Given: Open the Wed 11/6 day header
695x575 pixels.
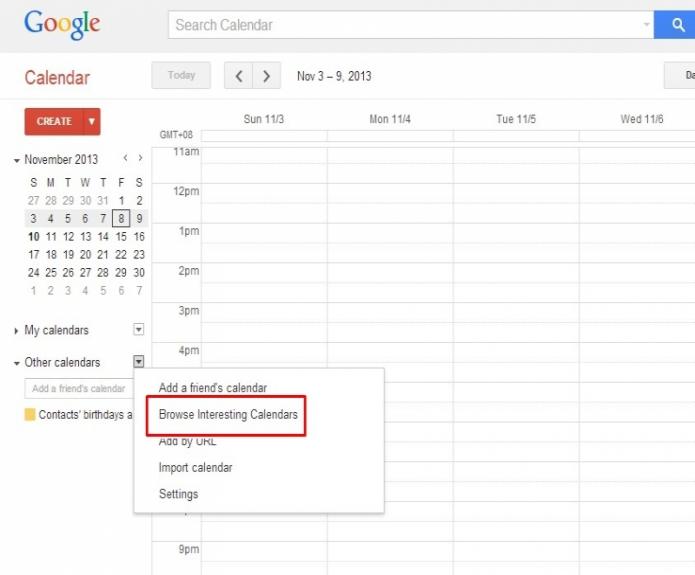Looking at the screenshot, I should (x=642, y=119).
